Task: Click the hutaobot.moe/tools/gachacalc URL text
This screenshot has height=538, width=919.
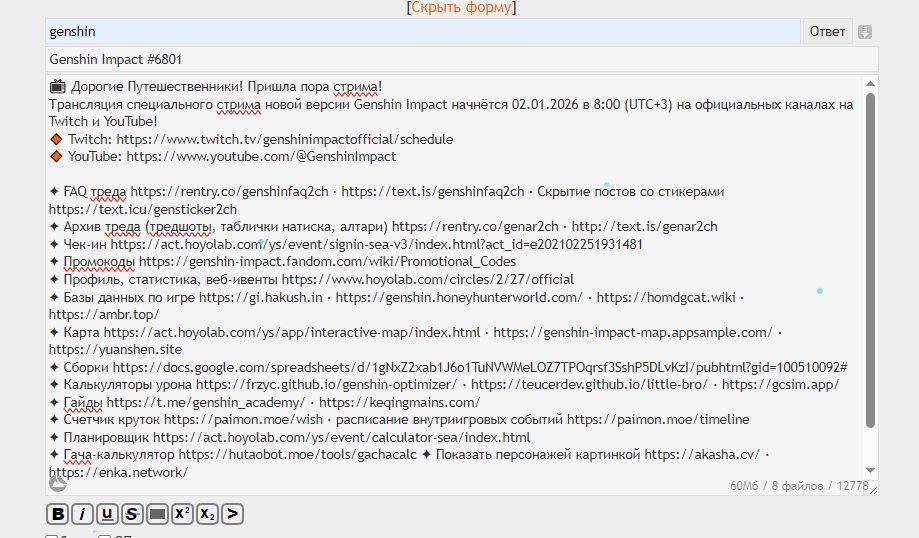Action: (x=298, y=455)
